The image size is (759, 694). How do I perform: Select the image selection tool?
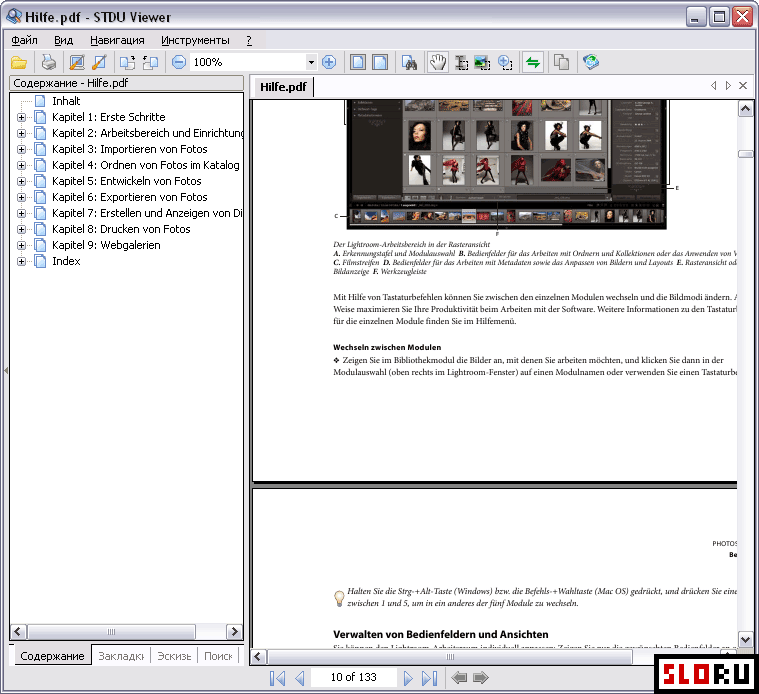pyautogui.click(x=482, y=62)
